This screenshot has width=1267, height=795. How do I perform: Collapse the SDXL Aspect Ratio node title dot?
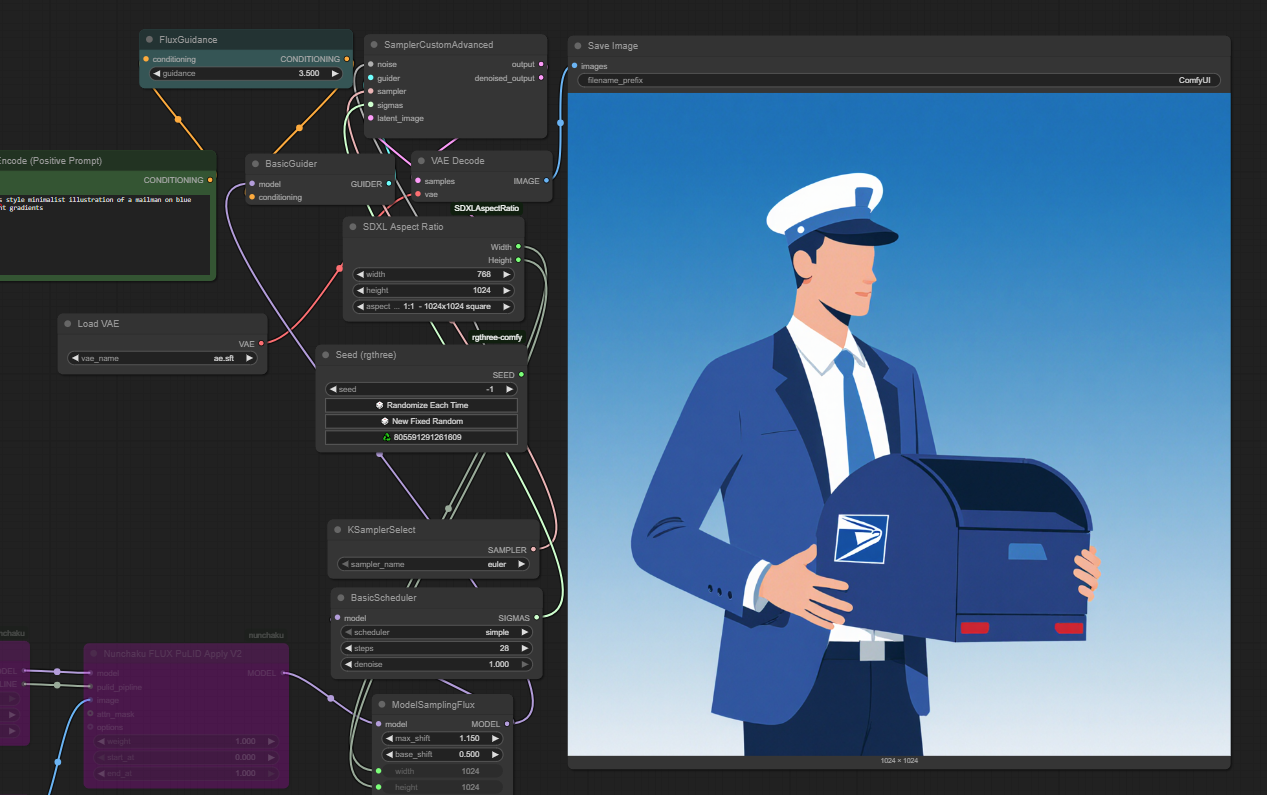click(x=353, y=227)
